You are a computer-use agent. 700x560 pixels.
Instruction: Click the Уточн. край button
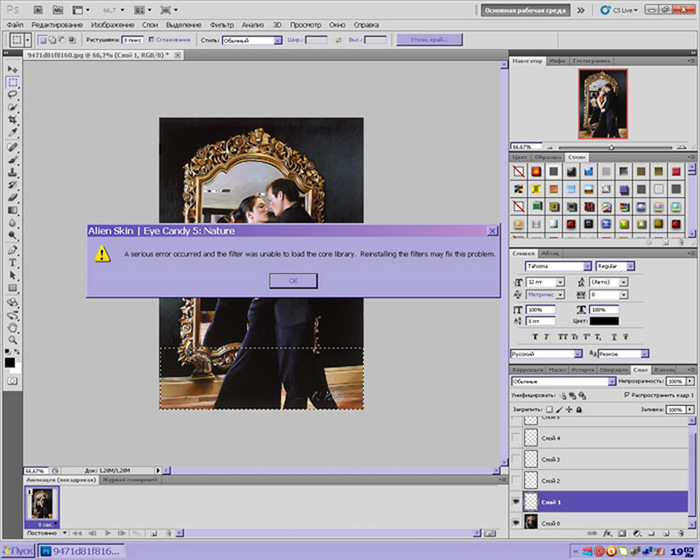point(429,40)
